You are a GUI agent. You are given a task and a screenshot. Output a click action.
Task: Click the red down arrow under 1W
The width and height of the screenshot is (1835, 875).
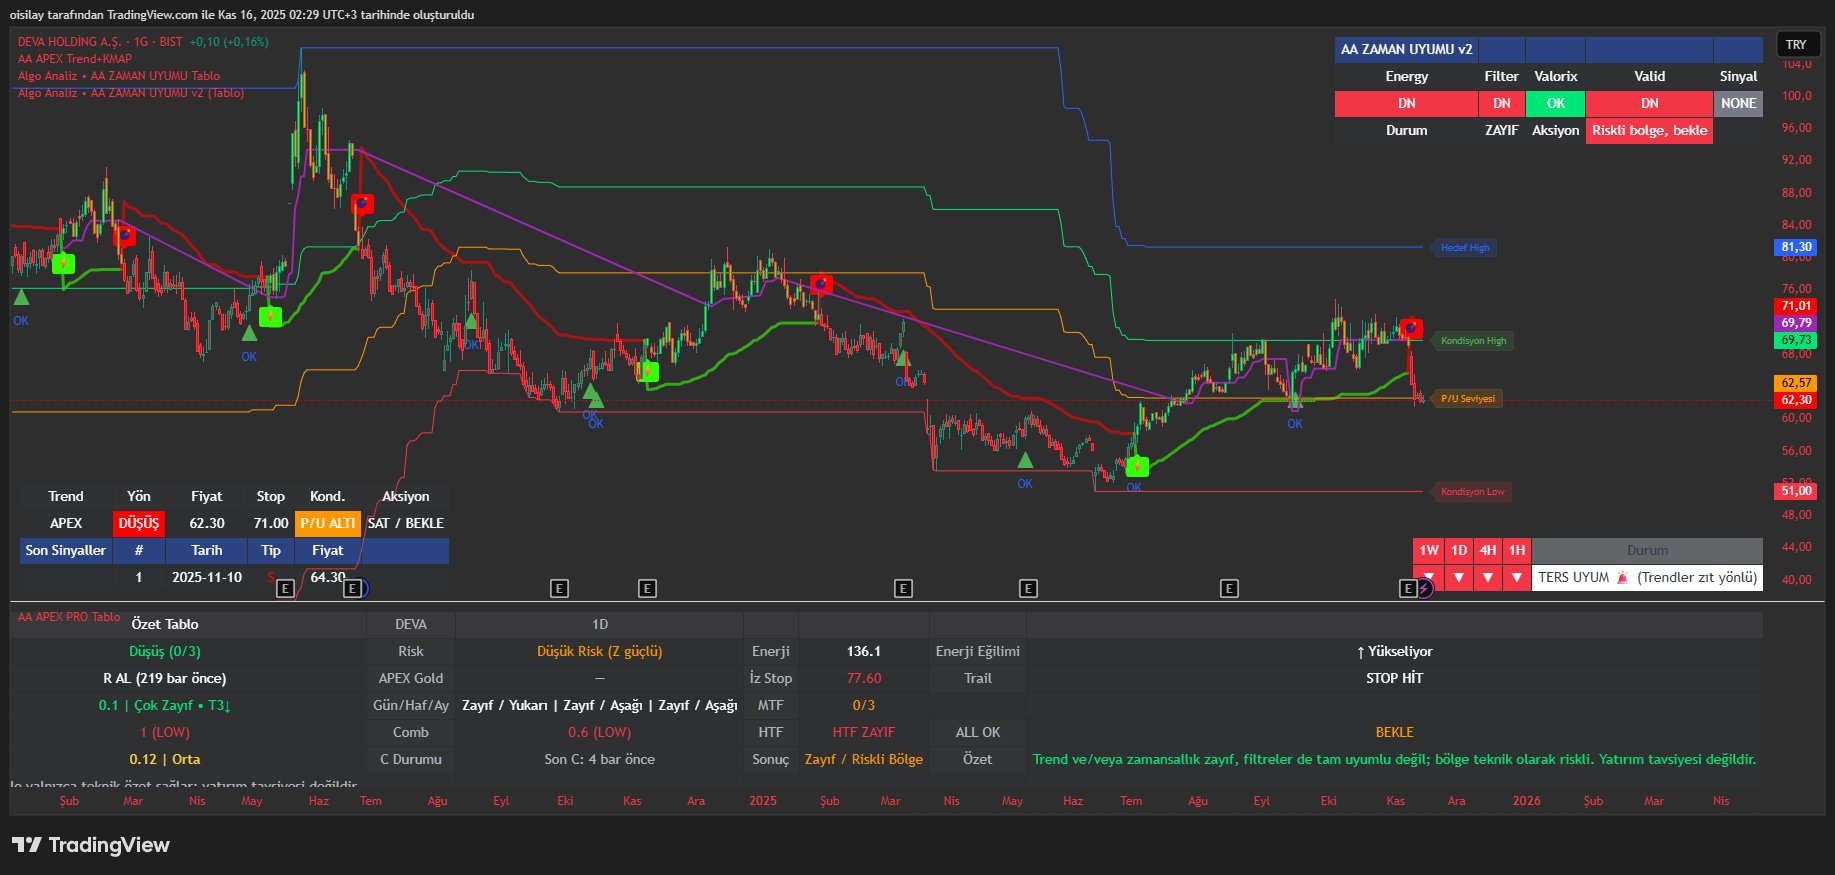1428,577
